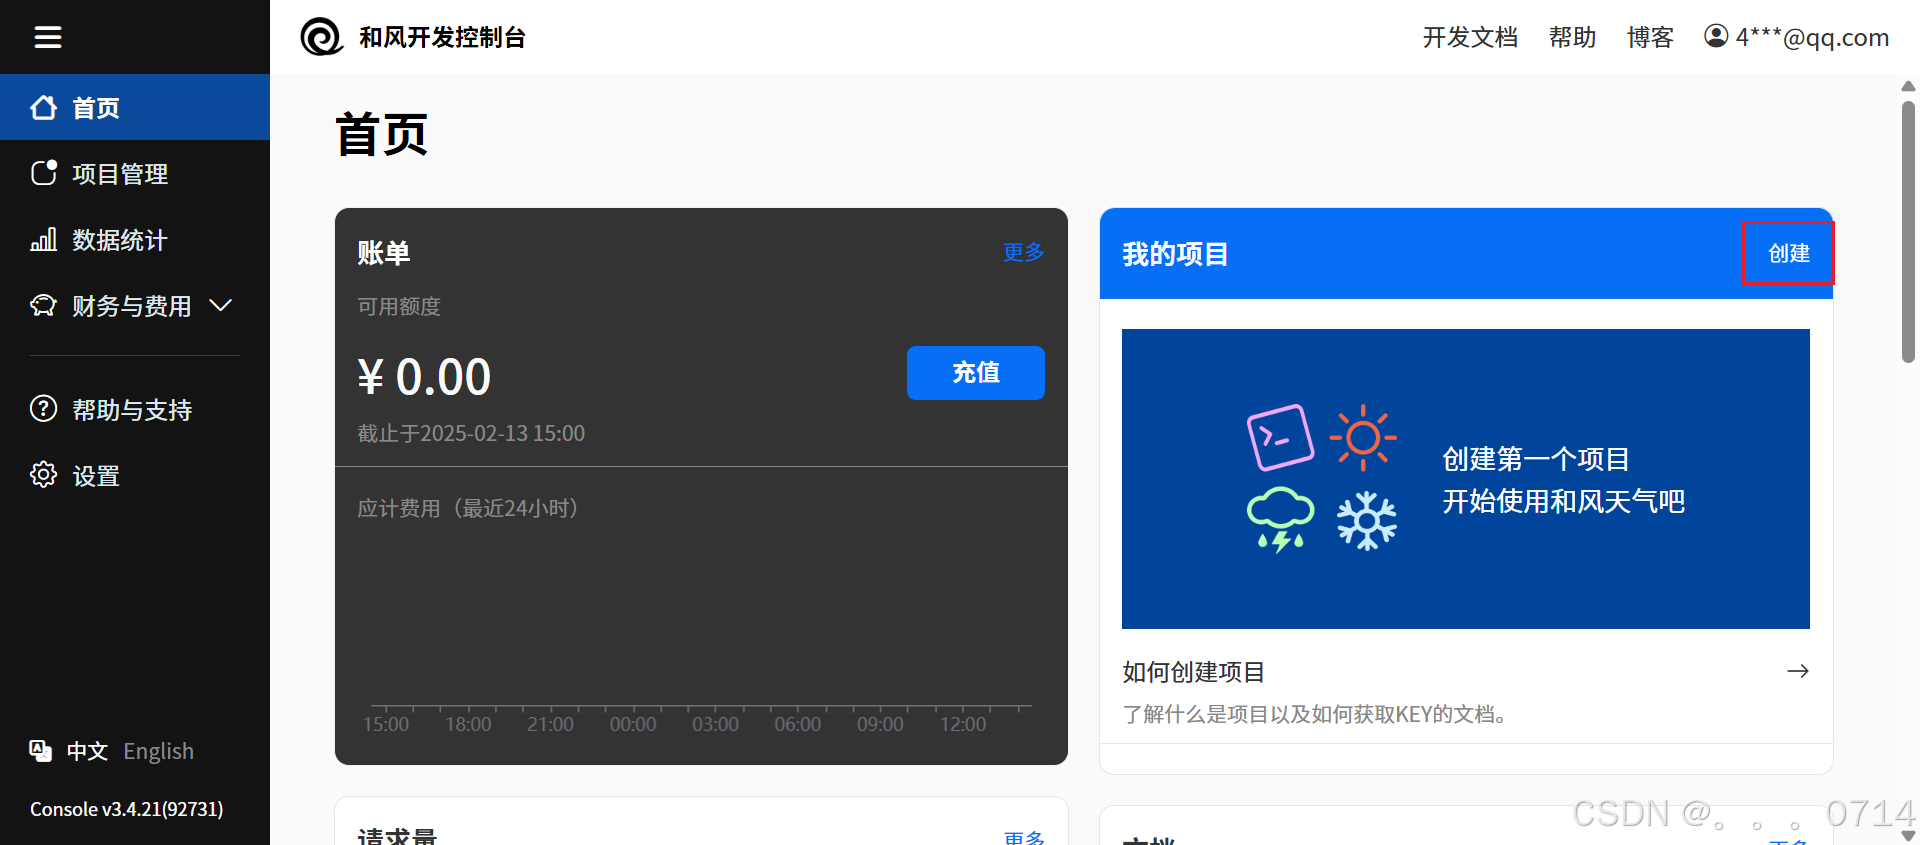Click 更多 in the 请求量 card
The width and height of the screenshot is (1920, 845).
[1024, 838]
